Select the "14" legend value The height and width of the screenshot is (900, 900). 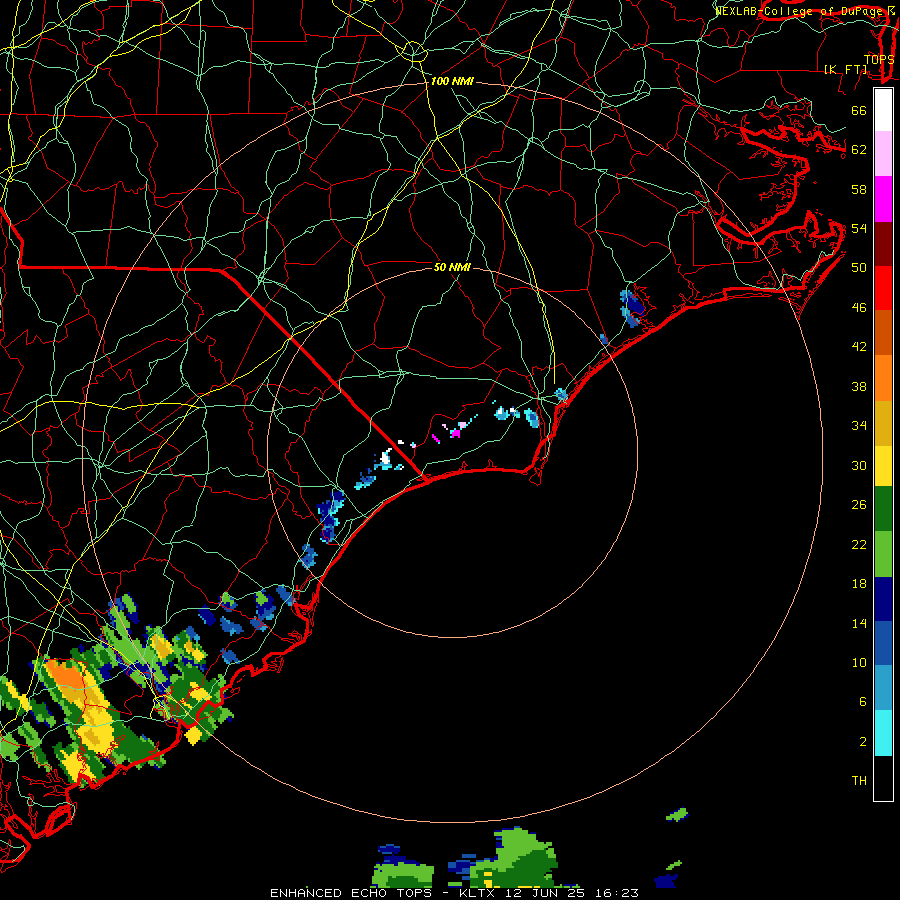point(859,623)
